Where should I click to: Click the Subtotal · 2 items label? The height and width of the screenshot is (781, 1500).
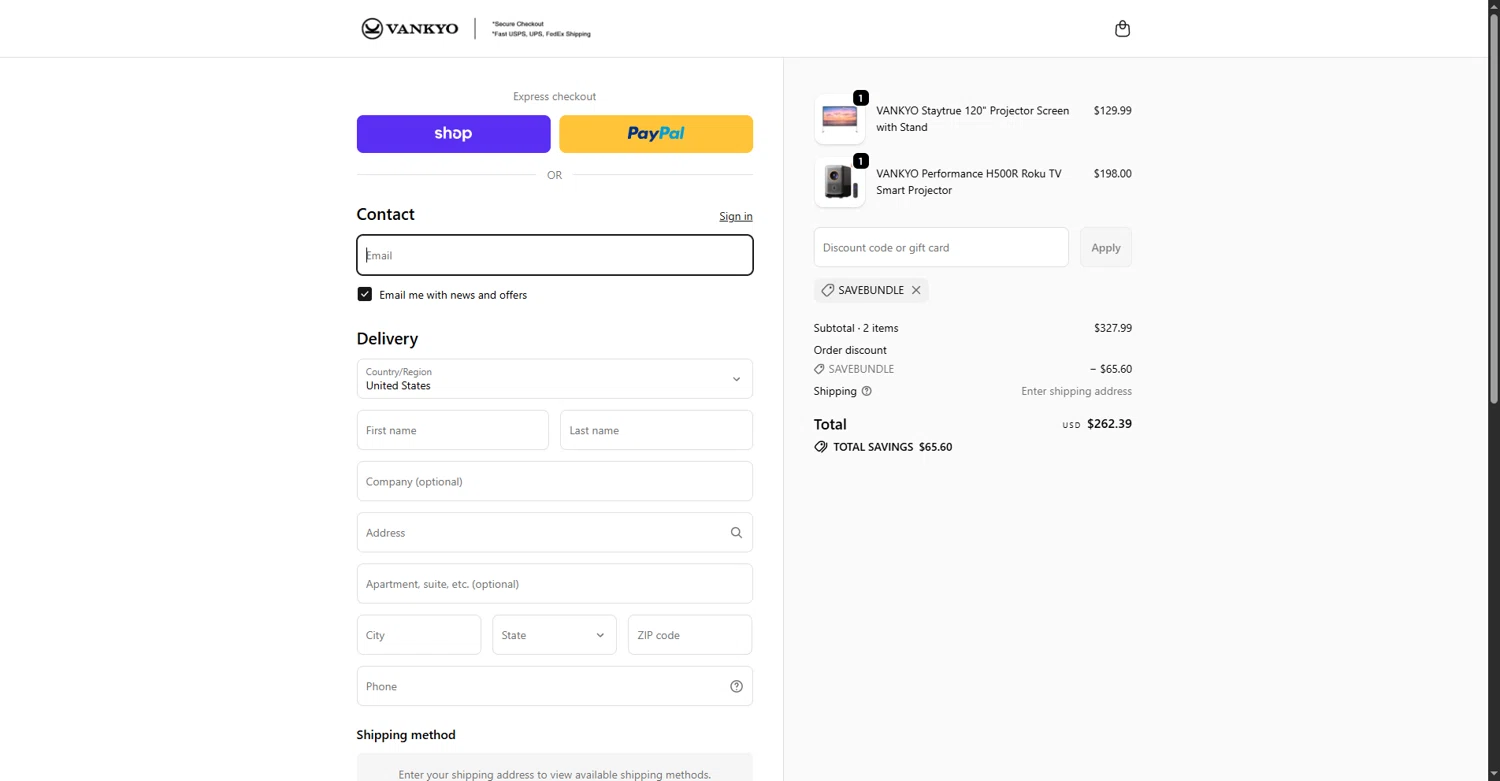coord(856,328)
